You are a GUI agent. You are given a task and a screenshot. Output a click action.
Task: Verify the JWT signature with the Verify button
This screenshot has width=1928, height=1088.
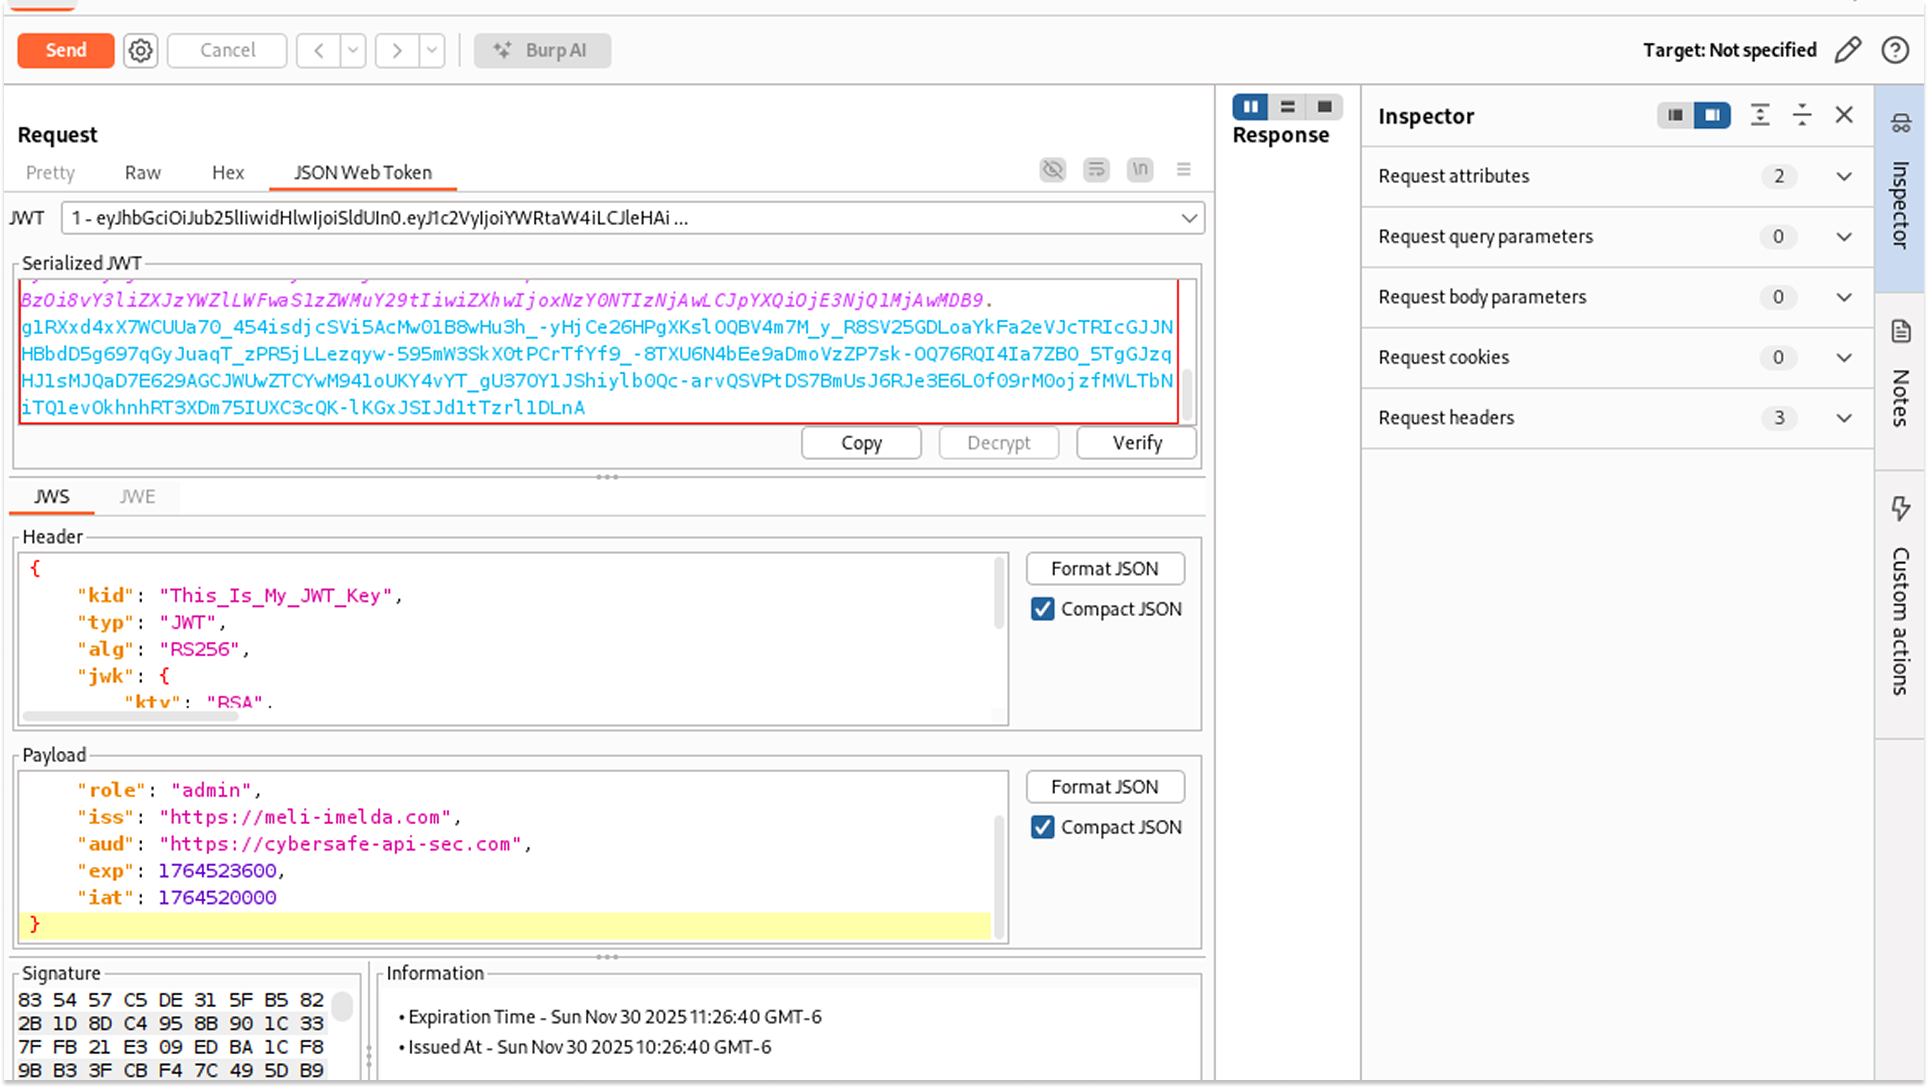[x=1136, y=442]
